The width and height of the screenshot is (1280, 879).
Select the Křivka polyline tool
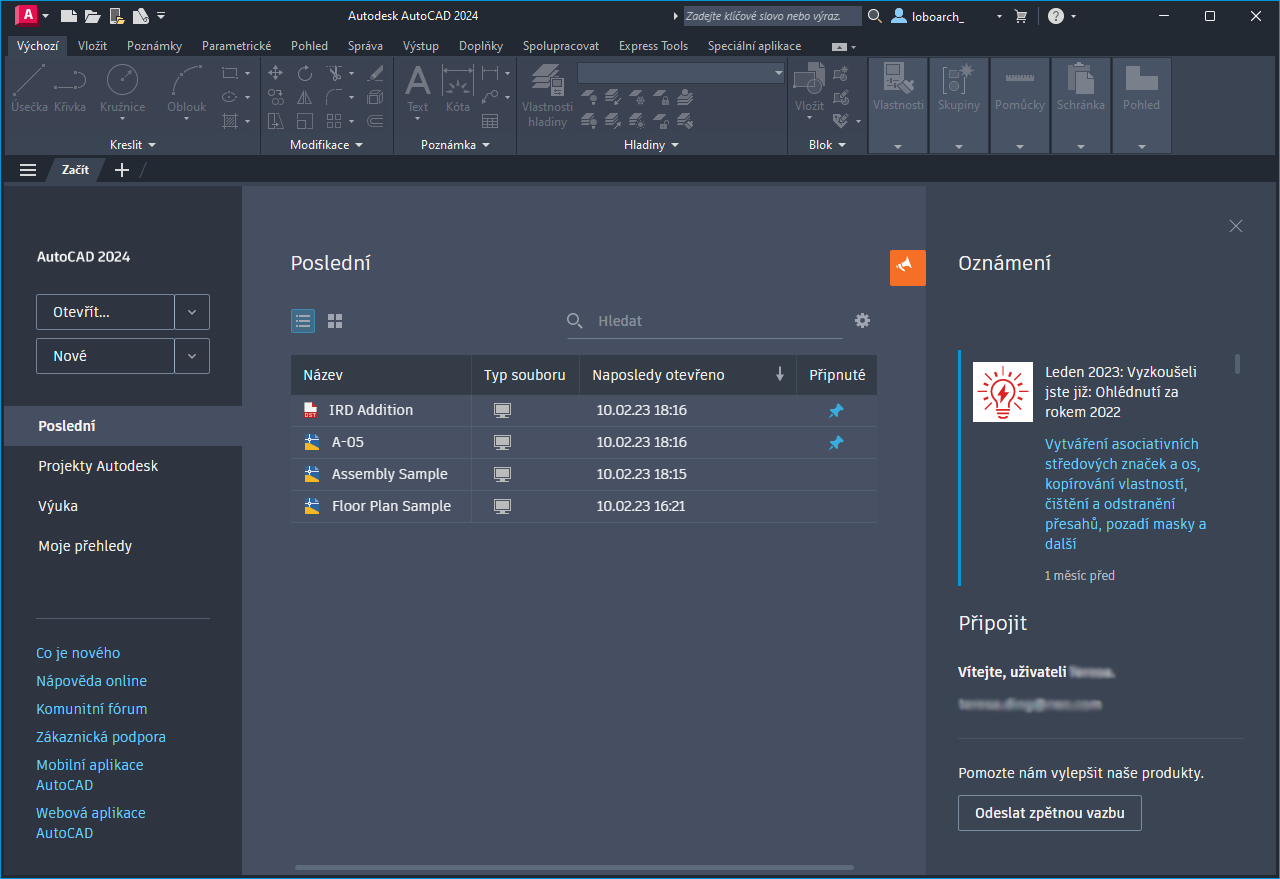tap(70, 88)
